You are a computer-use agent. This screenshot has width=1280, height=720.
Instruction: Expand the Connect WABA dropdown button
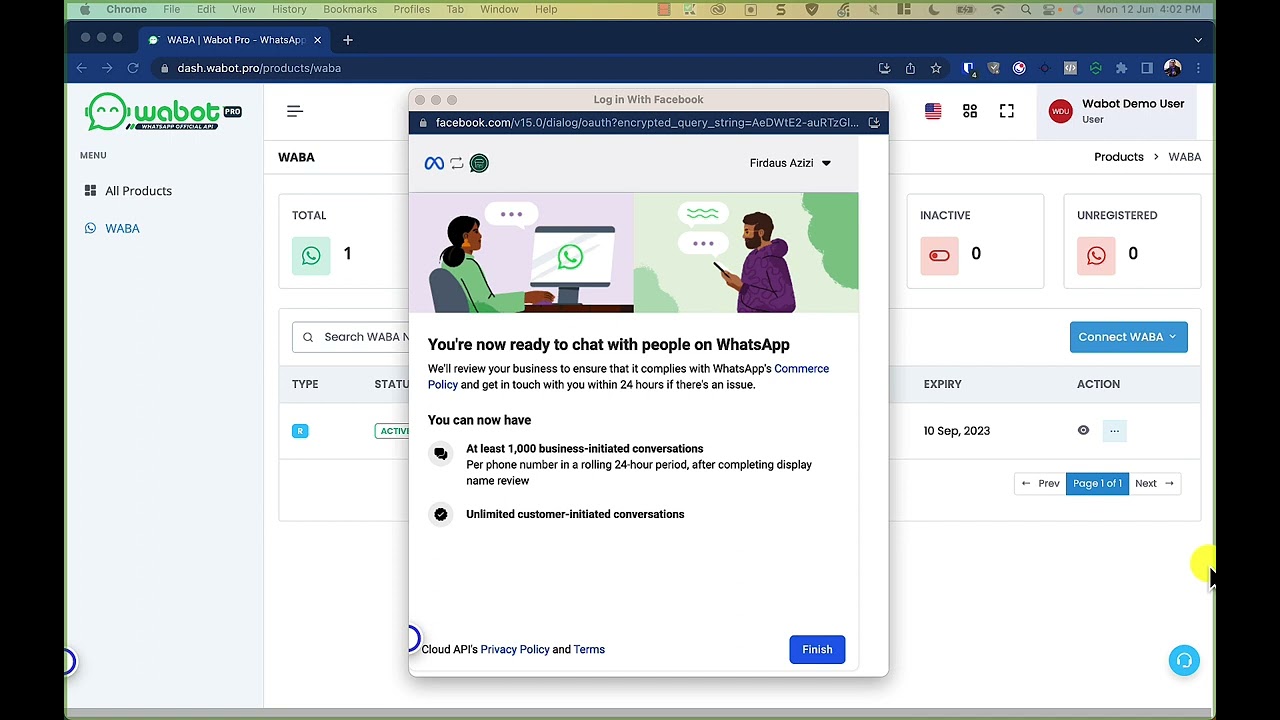(1128, 337)
